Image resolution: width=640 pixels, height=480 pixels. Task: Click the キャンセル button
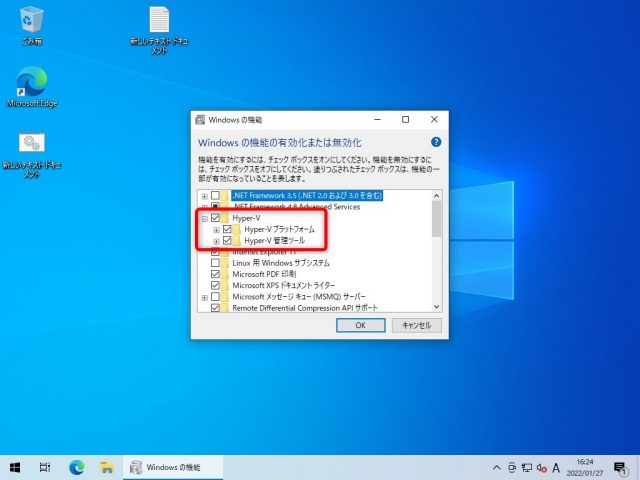[x=415, y=325]
